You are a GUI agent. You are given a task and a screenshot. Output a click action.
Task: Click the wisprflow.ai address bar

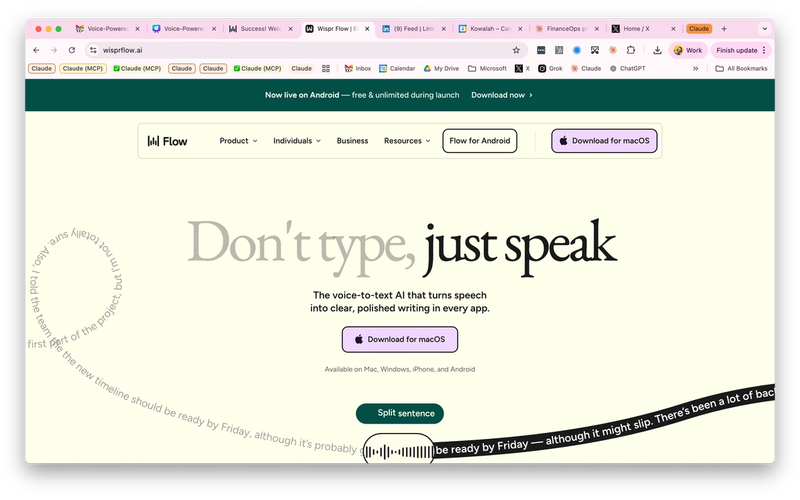[306, 50]
